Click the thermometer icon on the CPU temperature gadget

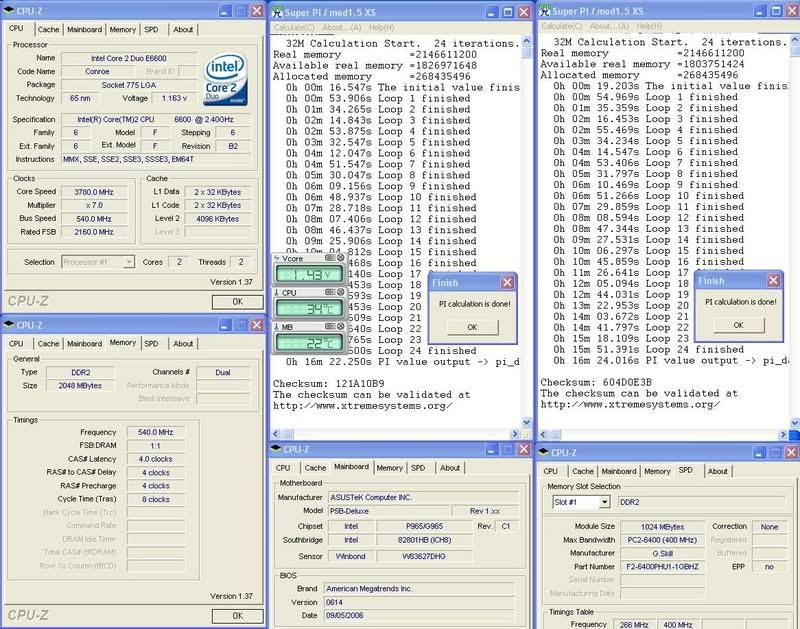point(277,293)
